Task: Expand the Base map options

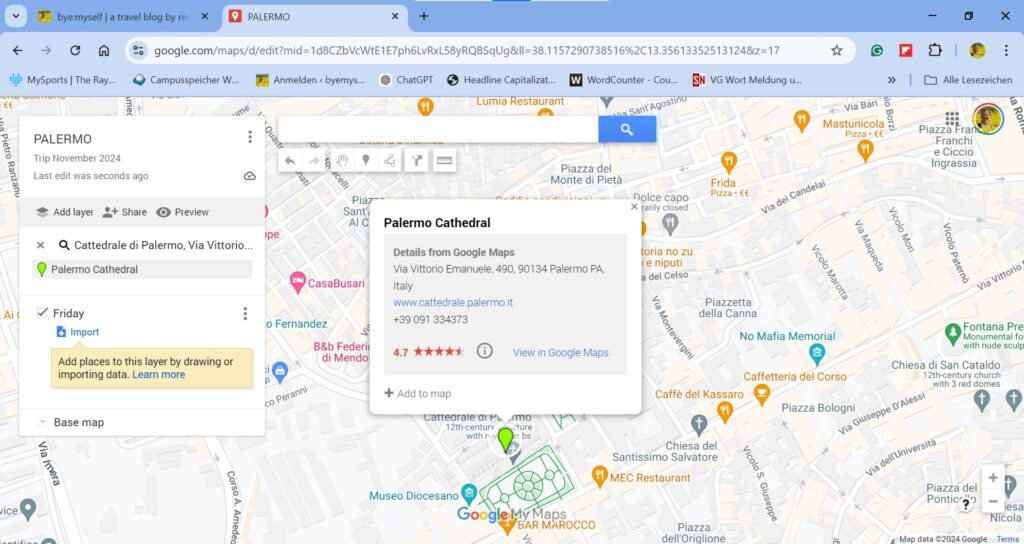Action: (x=42, y=422)
